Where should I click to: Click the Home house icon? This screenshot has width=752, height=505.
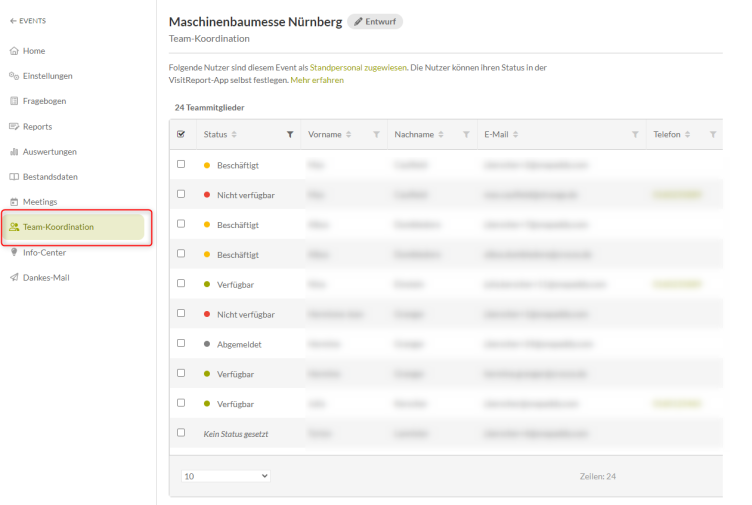coord(14,51)
